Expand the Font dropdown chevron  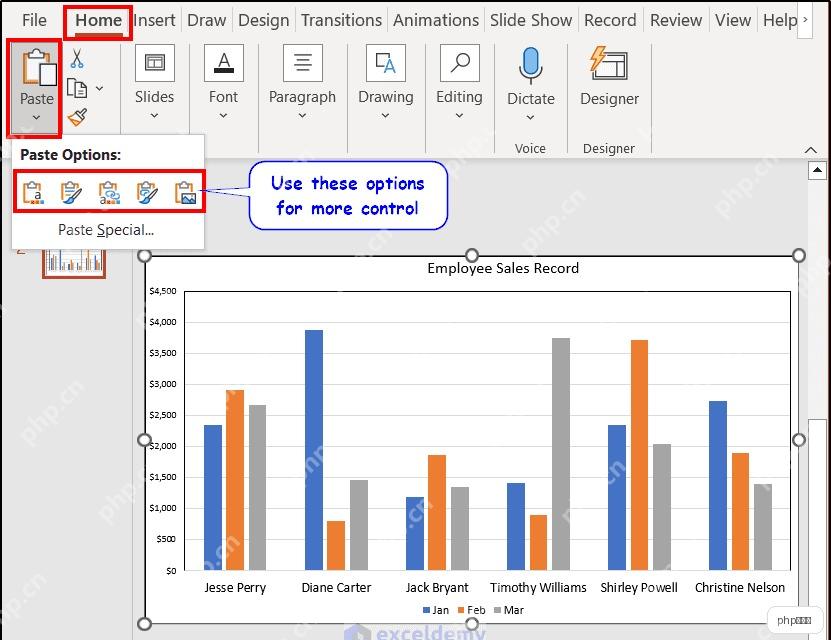point(223,115)
